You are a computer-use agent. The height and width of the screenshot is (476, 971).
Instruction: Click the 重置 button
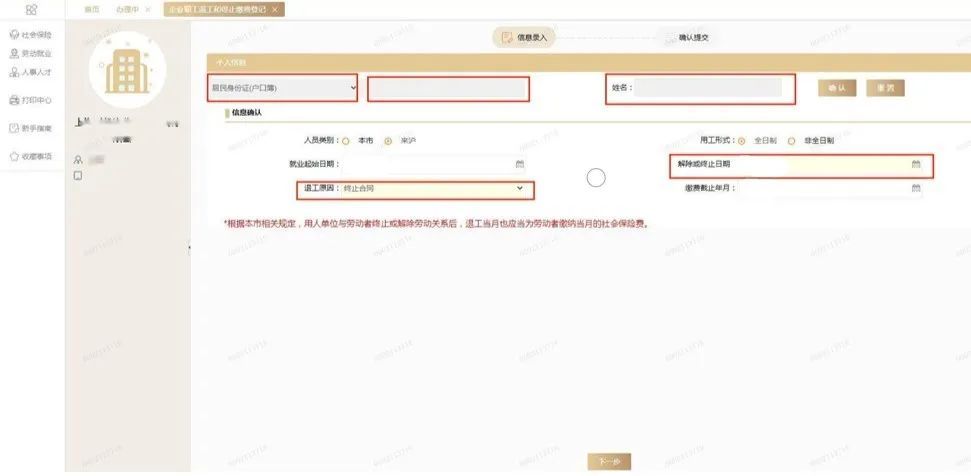(886, 88)
